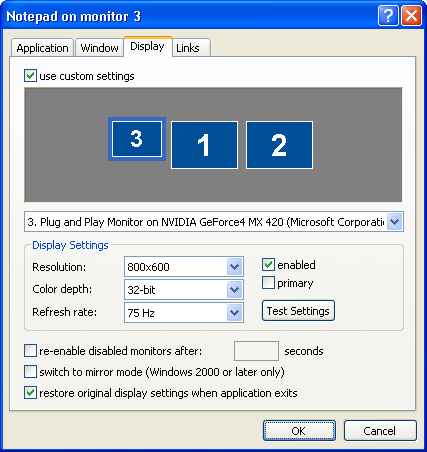
Task: Switch to the Window tab
Action: (x=99, y=48)
